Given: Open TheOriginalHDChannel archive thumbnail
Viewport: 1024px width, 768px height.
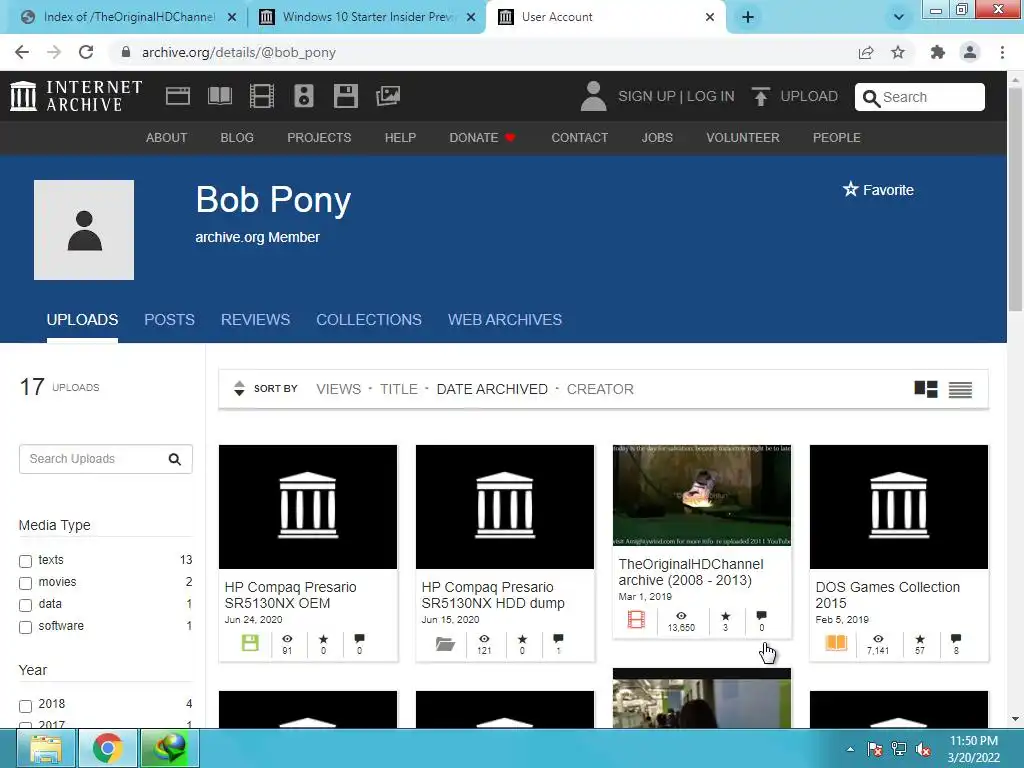Looking at the screenshot, I should 701,496.
